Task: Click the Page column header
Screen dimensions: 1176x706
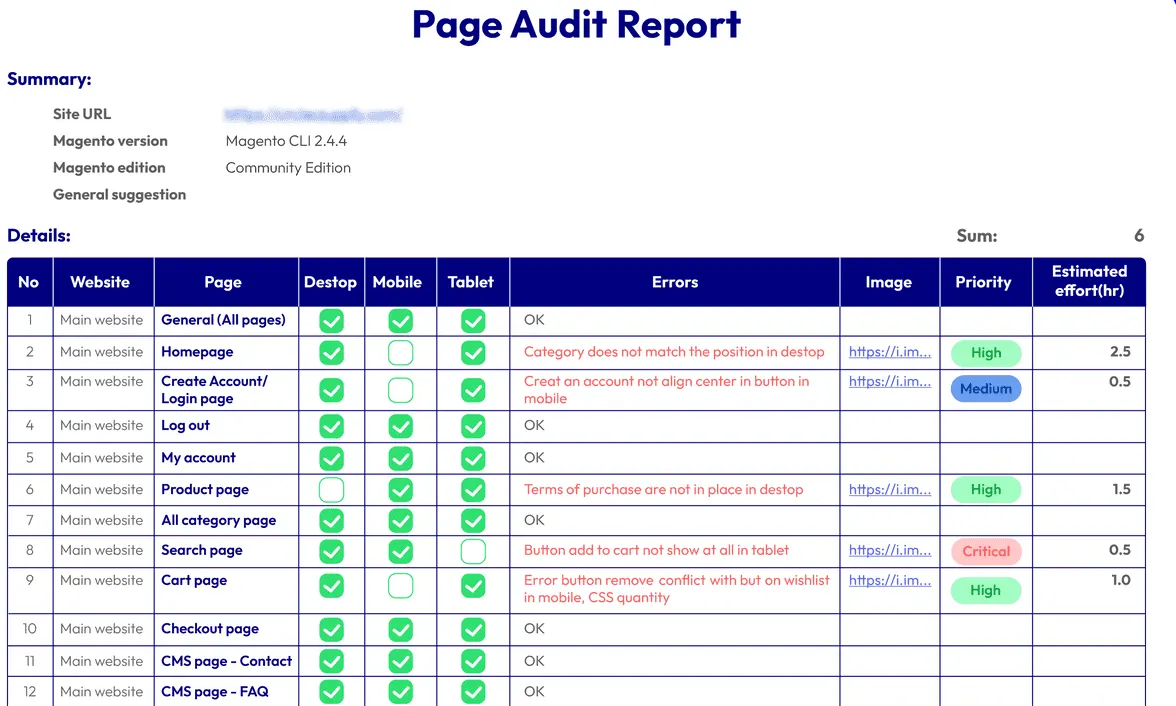Action: coord(226,282)
